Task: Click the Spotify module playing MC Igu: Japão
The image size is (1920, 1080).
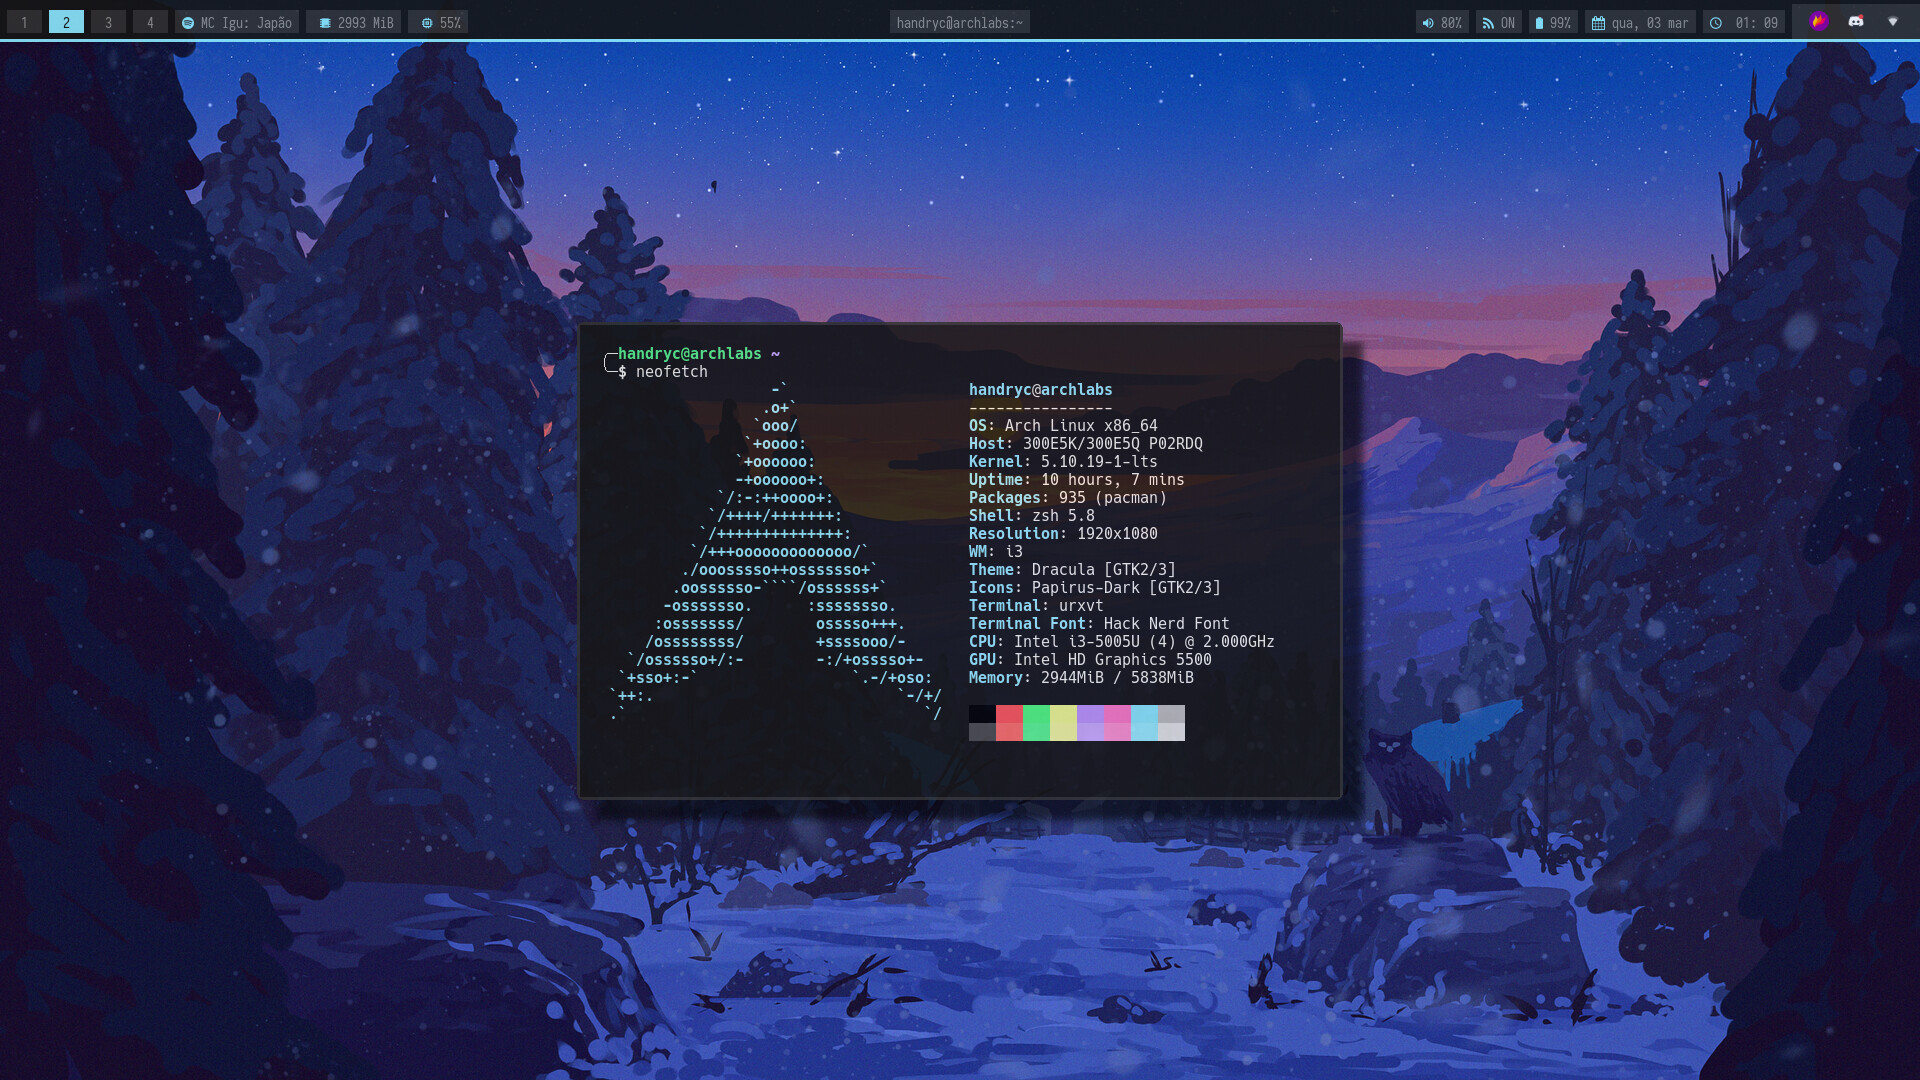Action: [237, 22]
